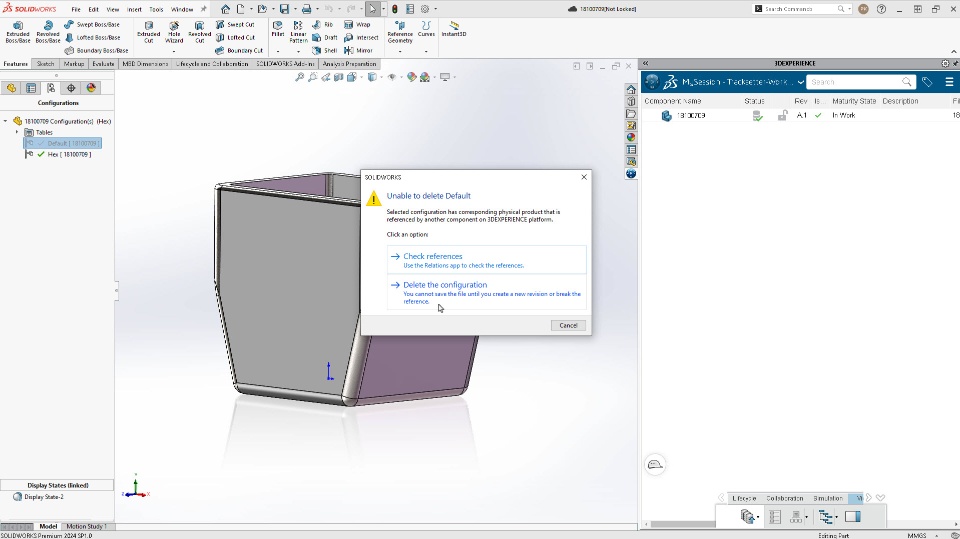Screen dimensions: 960x539
Task: Pick the Draft feature
Action: pyautogui.click(x=324, y=37)
